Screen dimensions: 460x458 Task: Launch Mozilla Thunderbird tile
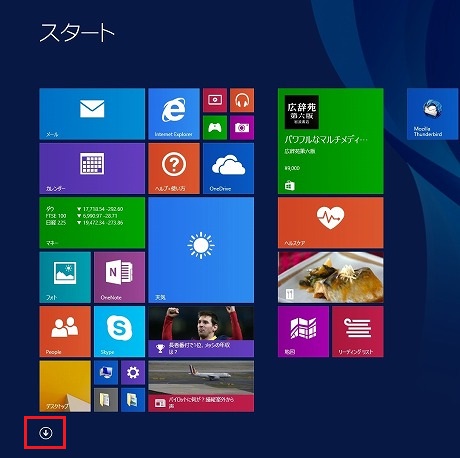coord(432,114)
